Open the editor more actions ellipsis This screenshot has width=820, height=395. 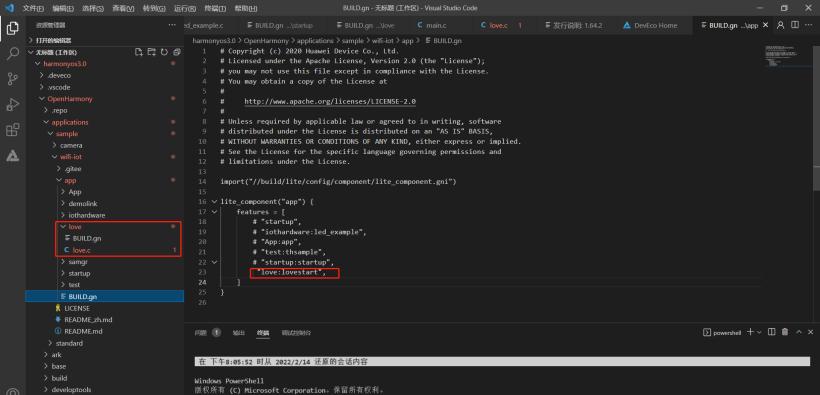click(808, 25)
